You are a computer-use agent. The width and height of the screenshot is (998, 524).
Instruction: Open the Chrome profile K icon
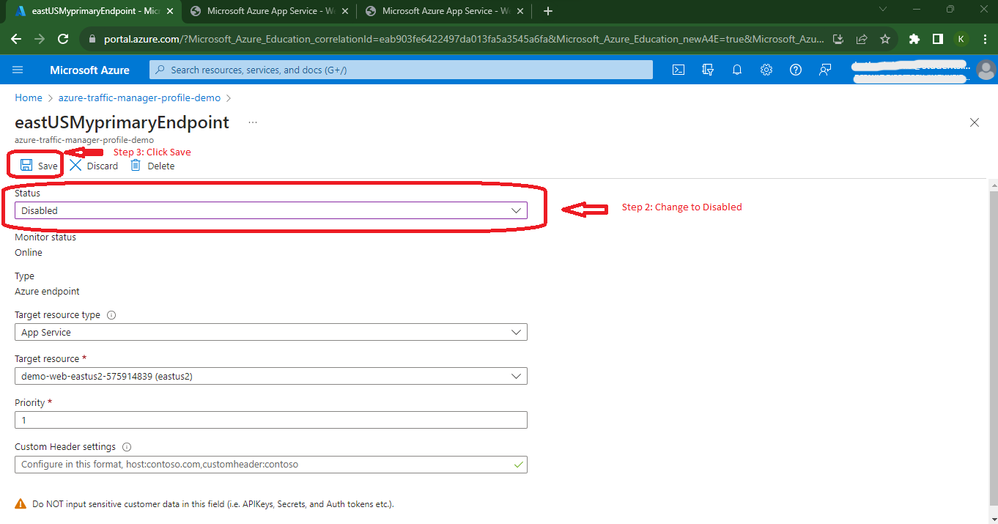(961, 39)
